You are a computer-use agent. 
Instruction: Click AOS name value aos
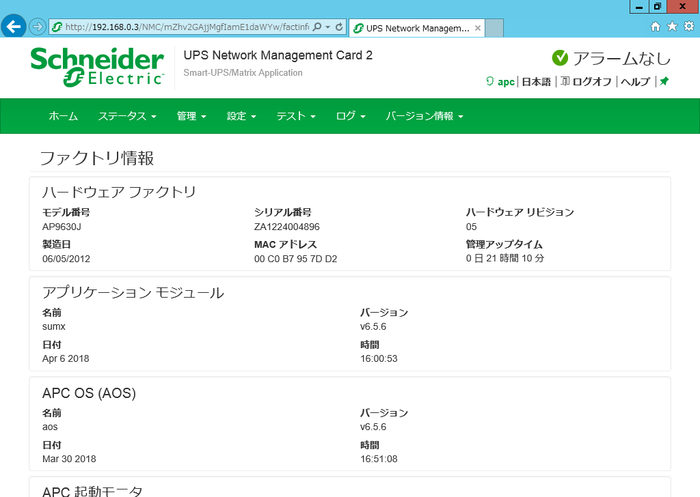click(x=50, y=427)
